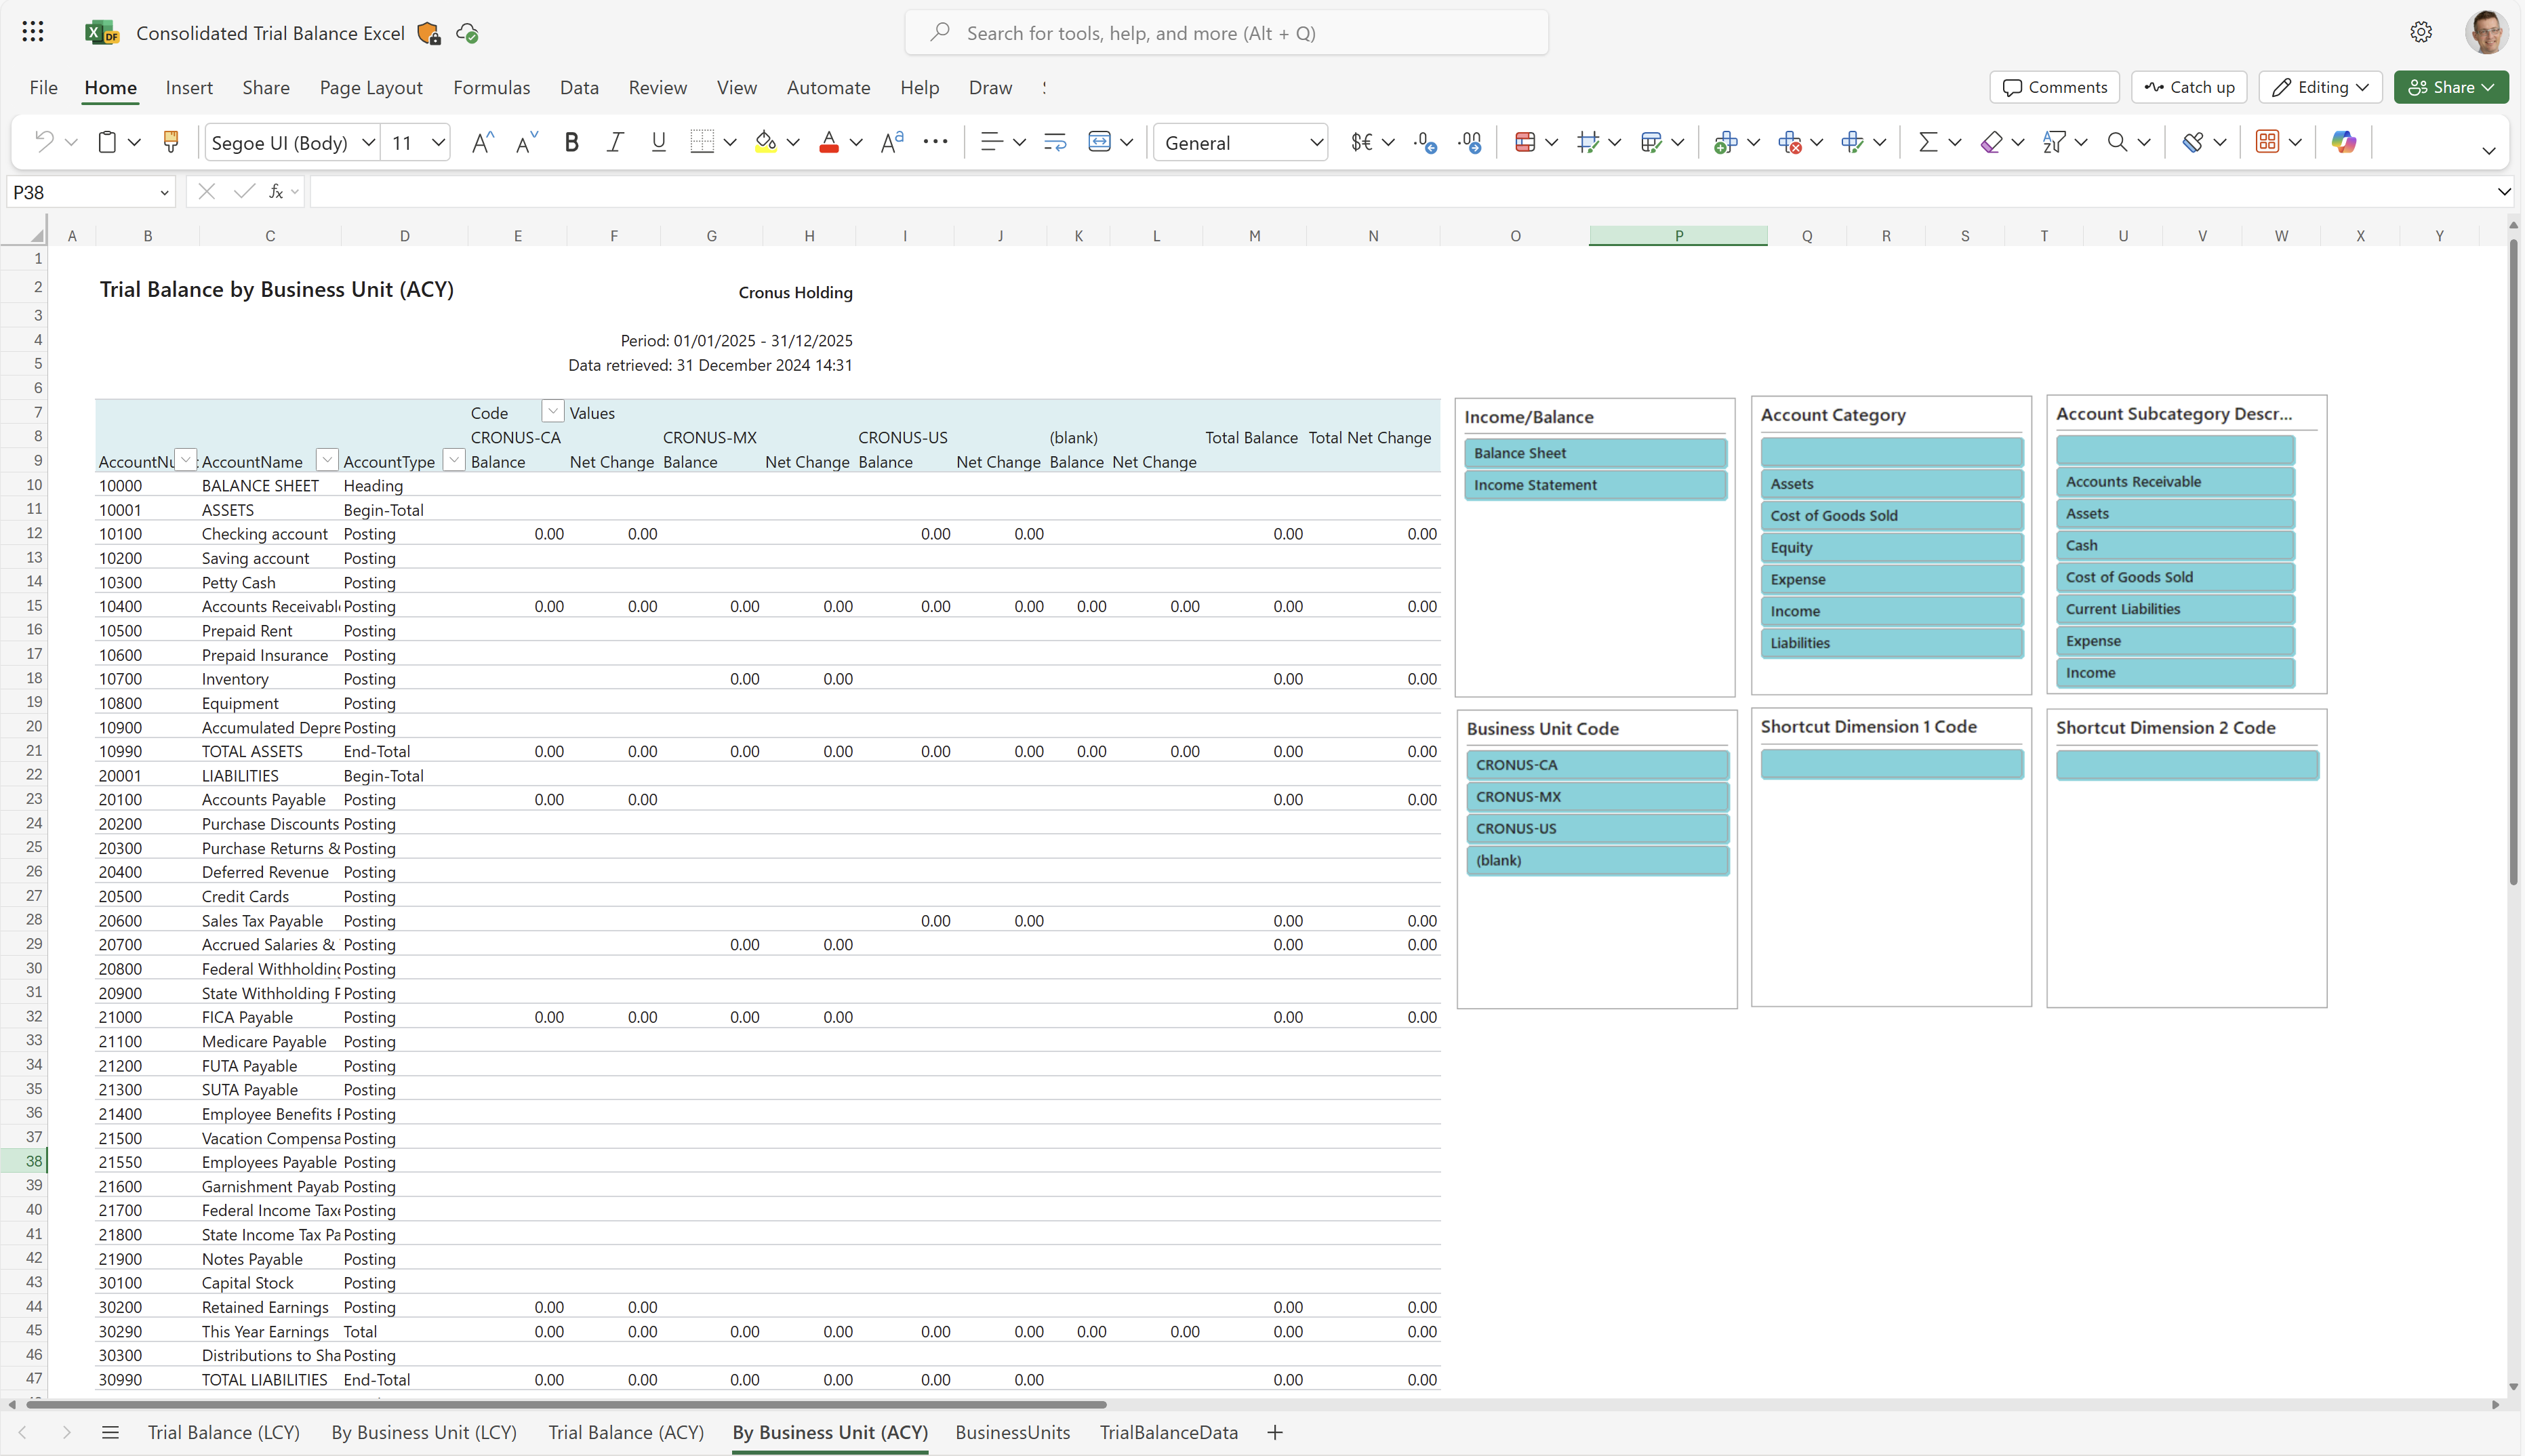Toggle Balance Sheet filter option

point(1594,452)
